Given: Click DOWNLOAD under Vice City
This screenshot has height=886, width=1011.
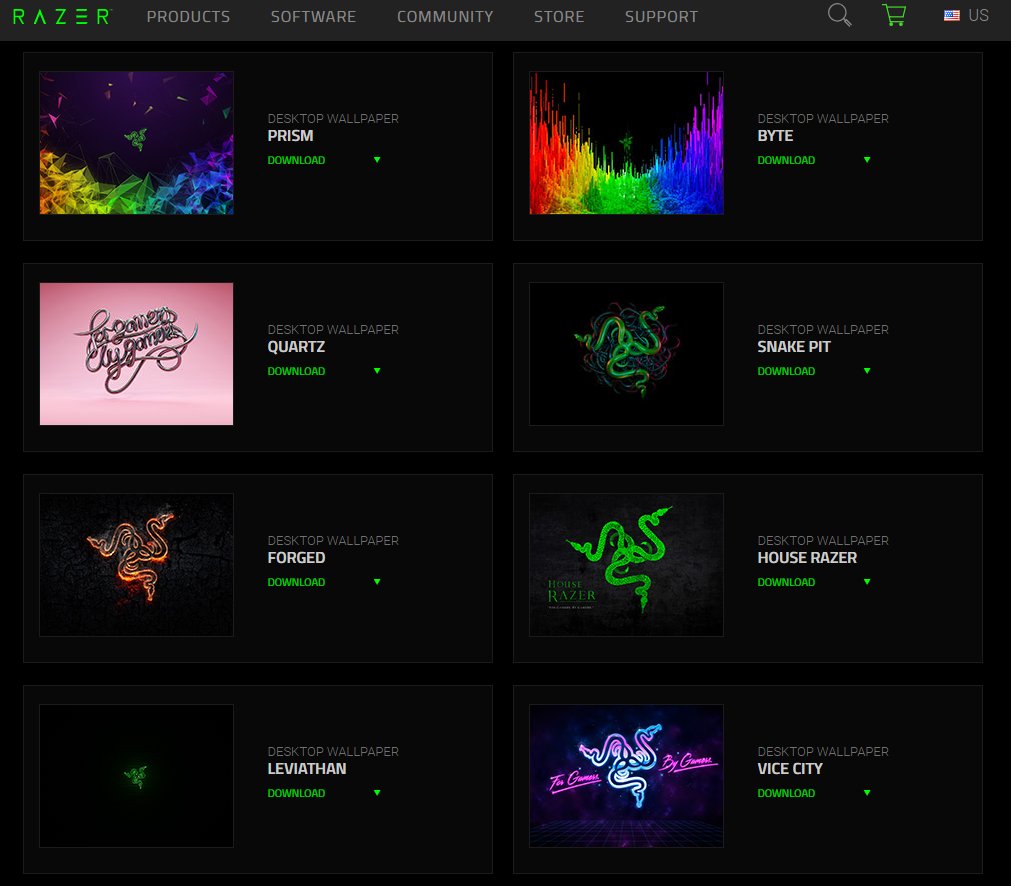Looking at the screenshot, I should click(786, 793).
